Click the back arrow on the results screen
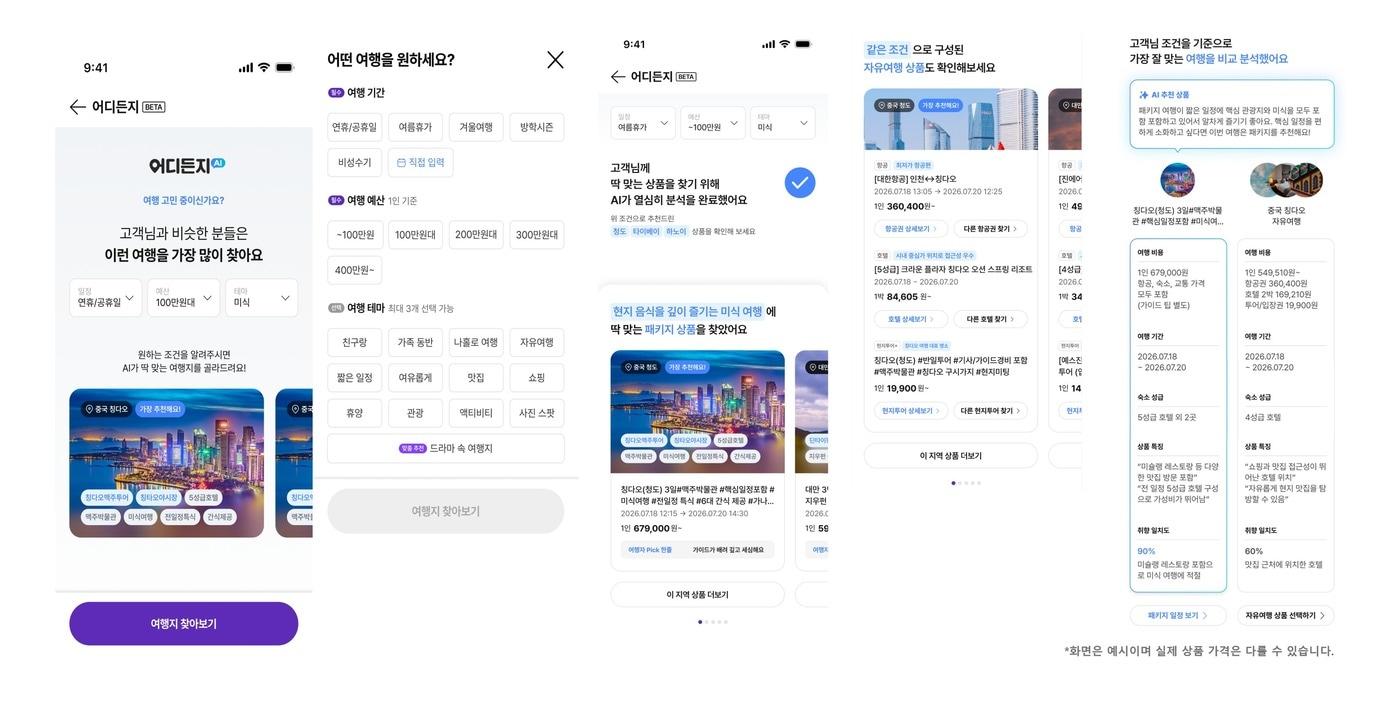This screenshot has width=1400, height=705. click(619, 76)
